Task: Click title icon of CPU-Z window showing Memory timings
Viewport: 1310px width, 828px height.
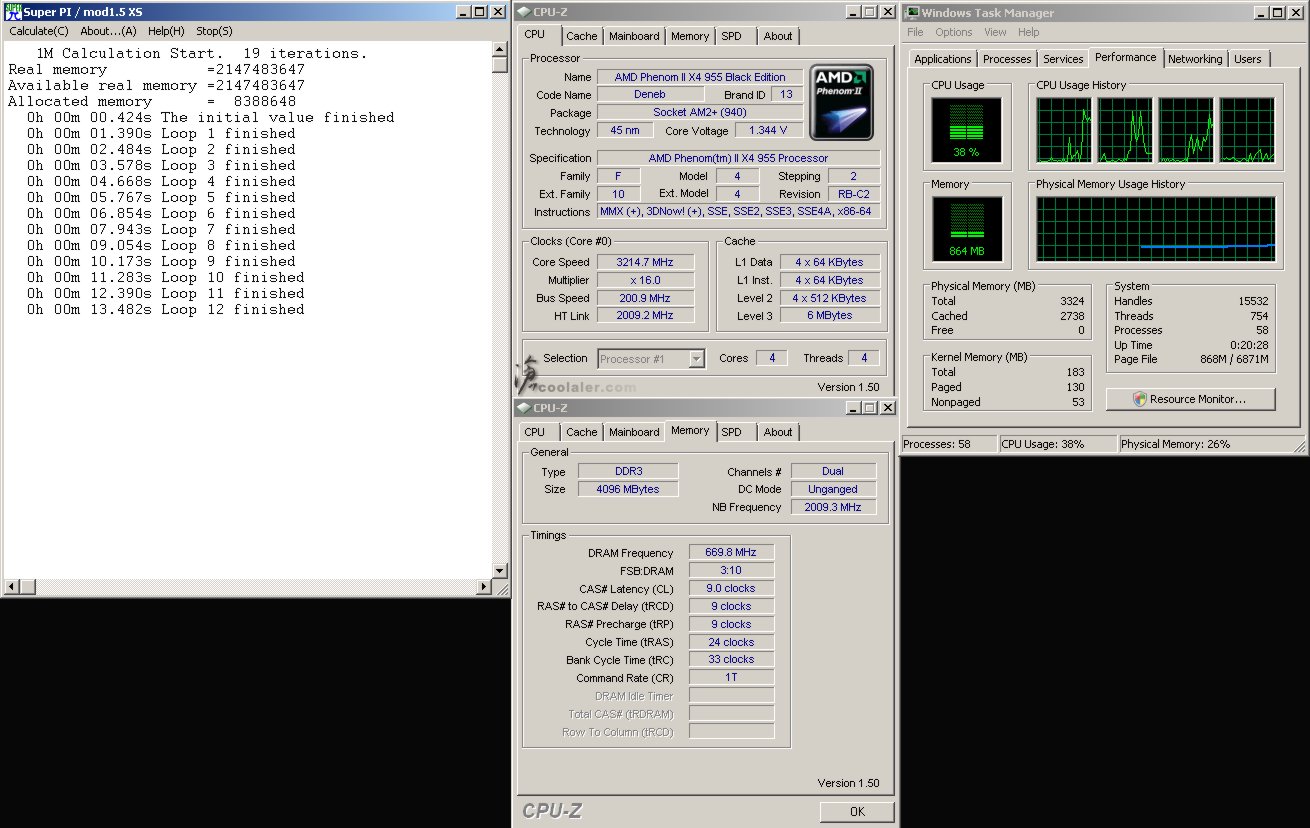Action: point(524,408)
